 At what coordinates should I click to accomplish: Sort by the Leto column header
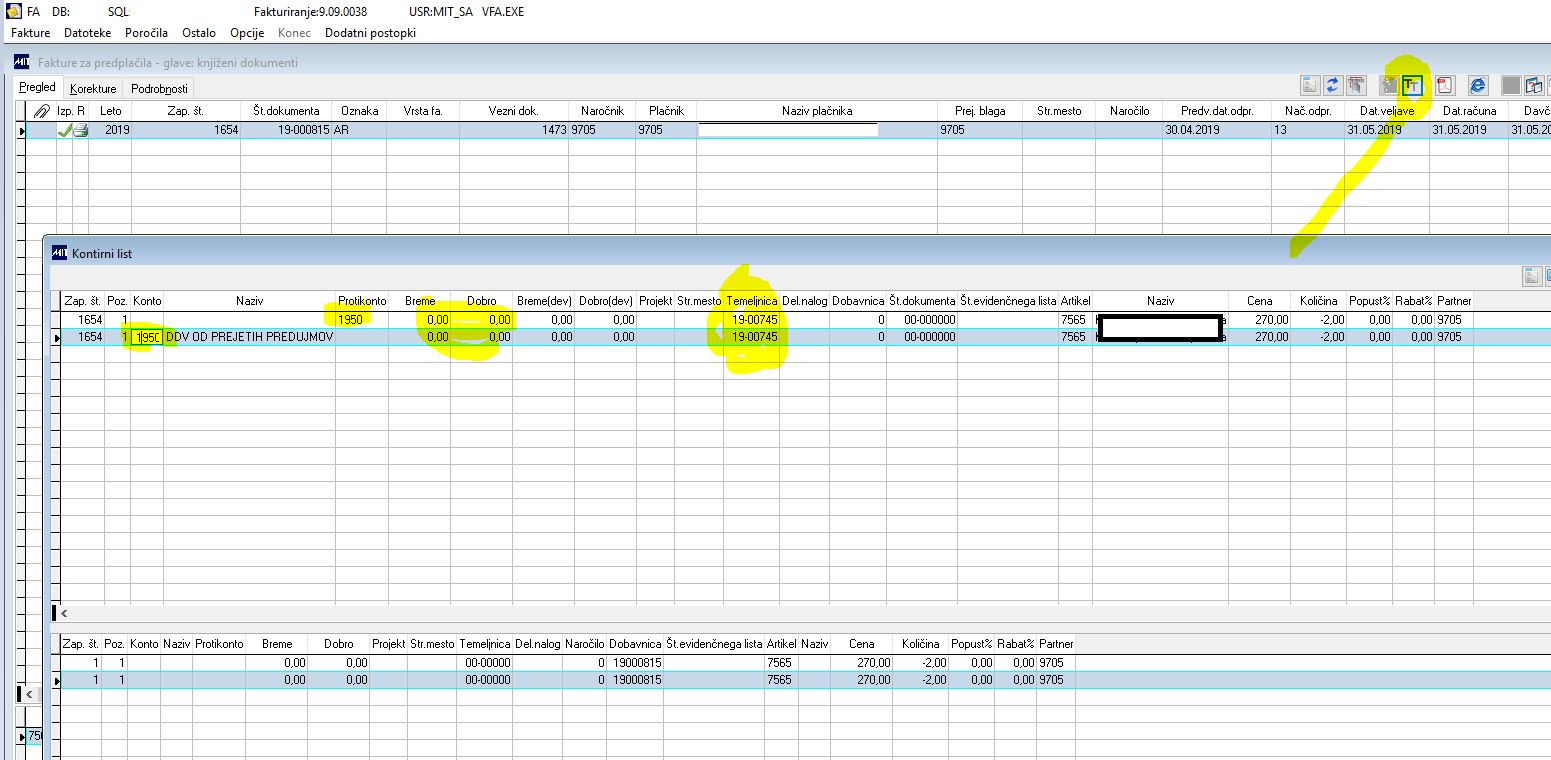pos(111,111)
